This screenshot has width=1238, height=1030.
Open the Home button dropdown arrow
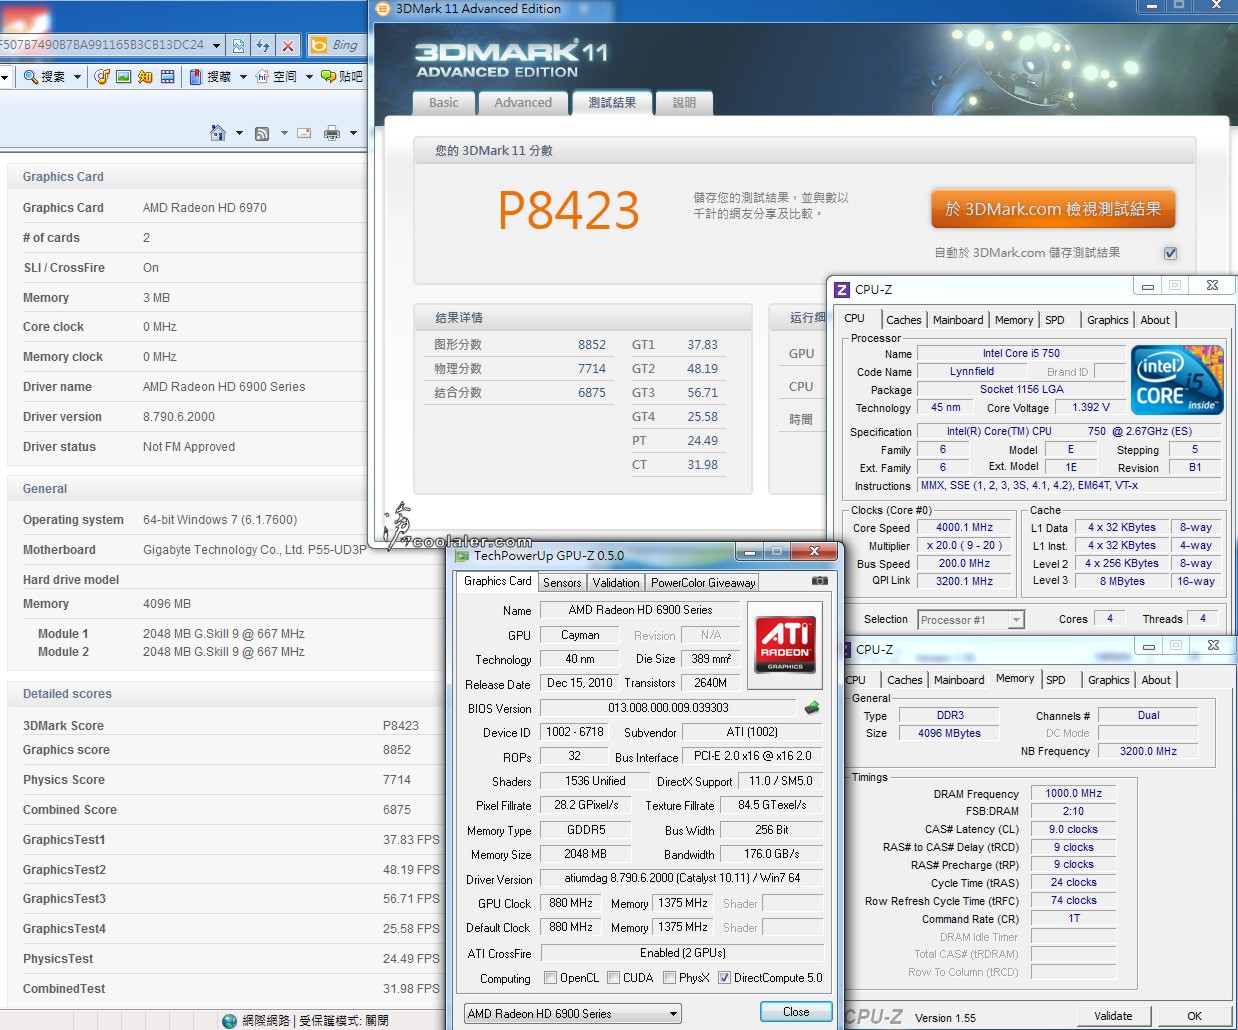coord(239,133)
